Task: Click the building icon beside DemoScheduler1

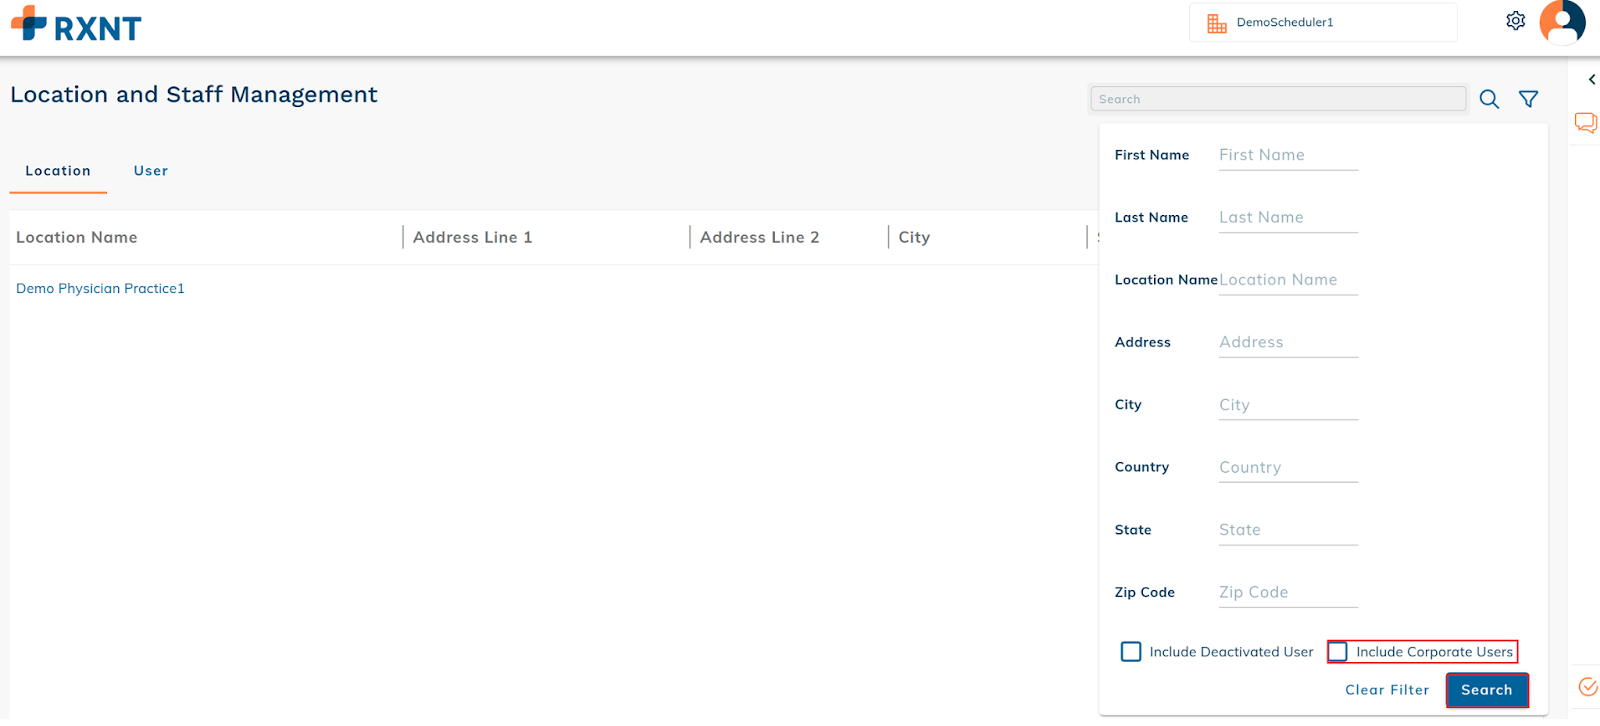Action: pos(1216,23)
